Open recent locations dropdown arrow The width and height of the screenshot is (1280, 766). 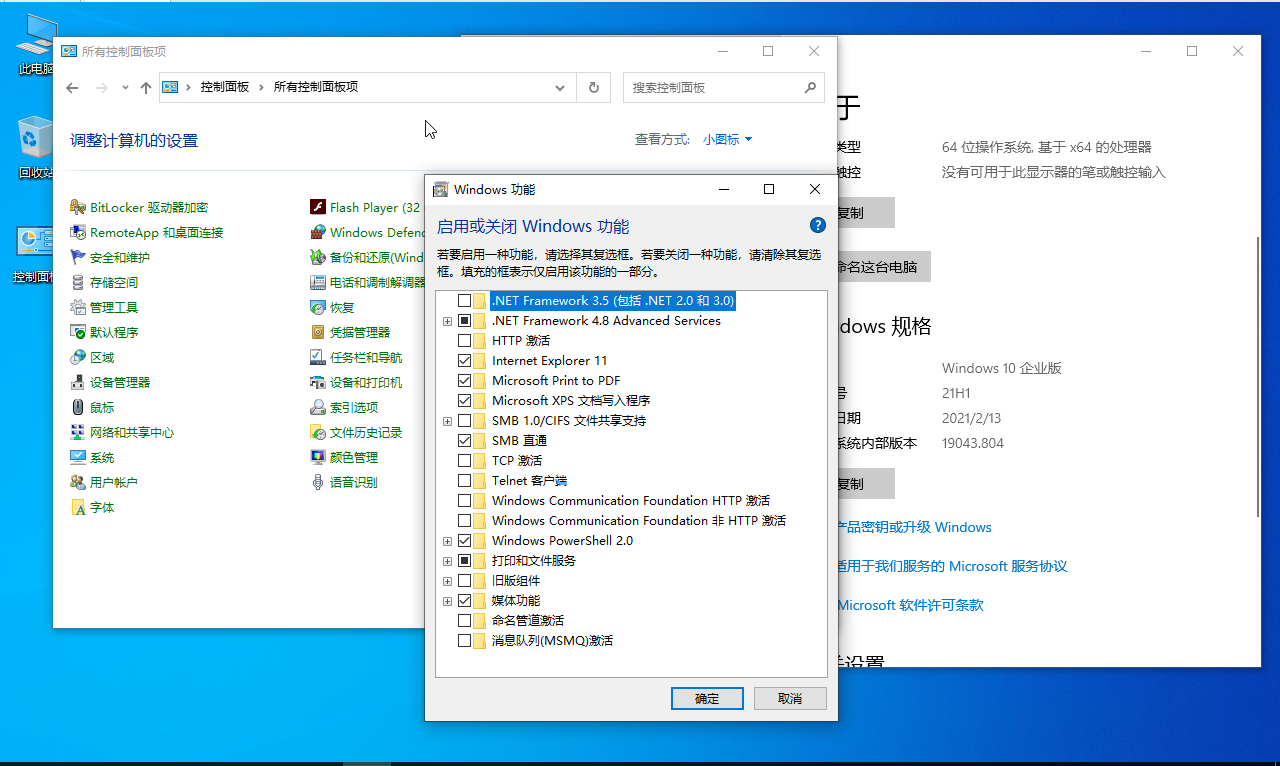tap(125, 88)
